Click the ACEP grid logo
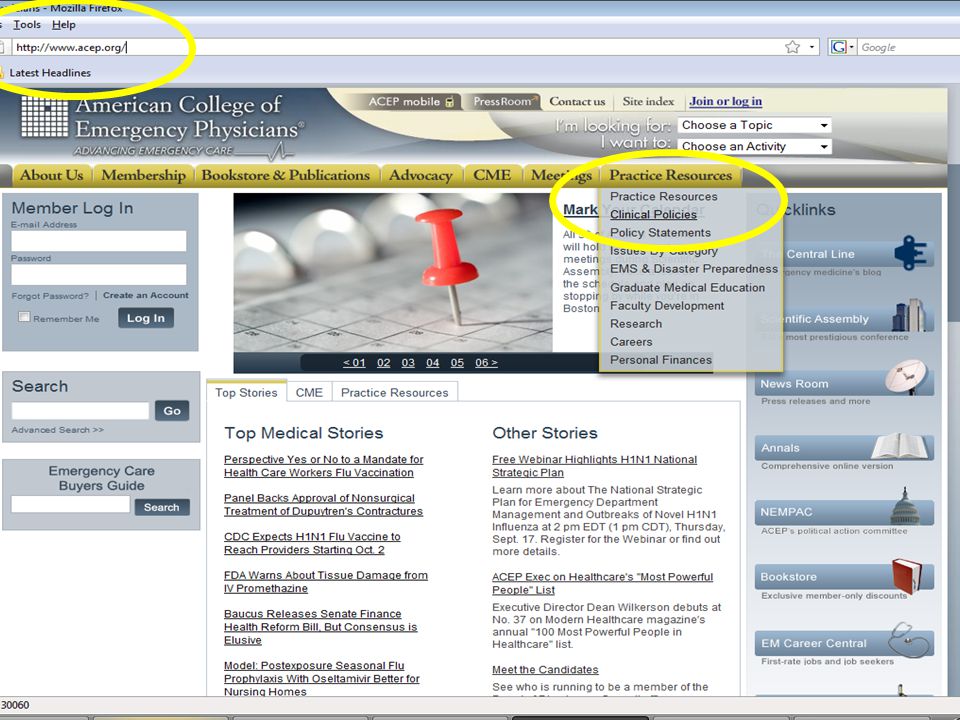 (45, 118)
